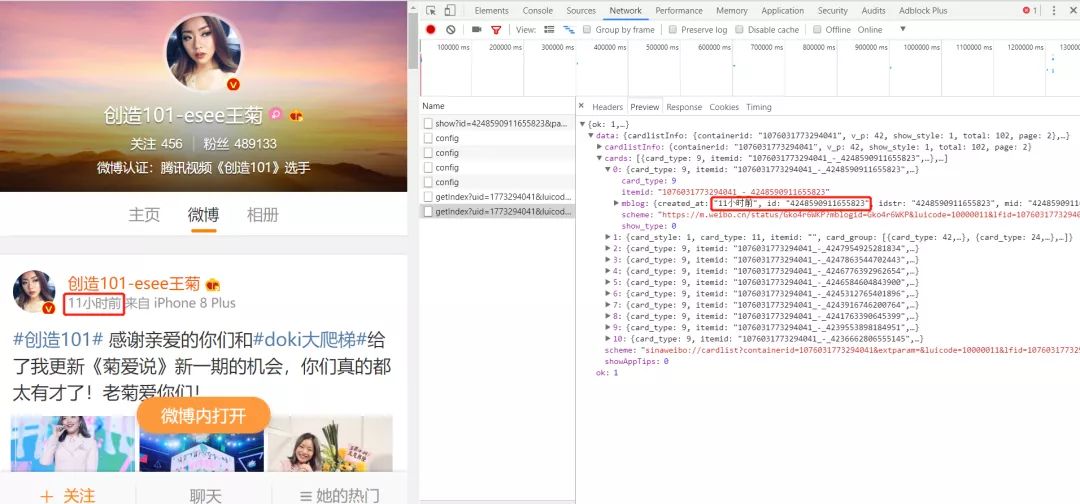
Task: Open the Timing sub-tab
Action: click(x=758, y=107)
